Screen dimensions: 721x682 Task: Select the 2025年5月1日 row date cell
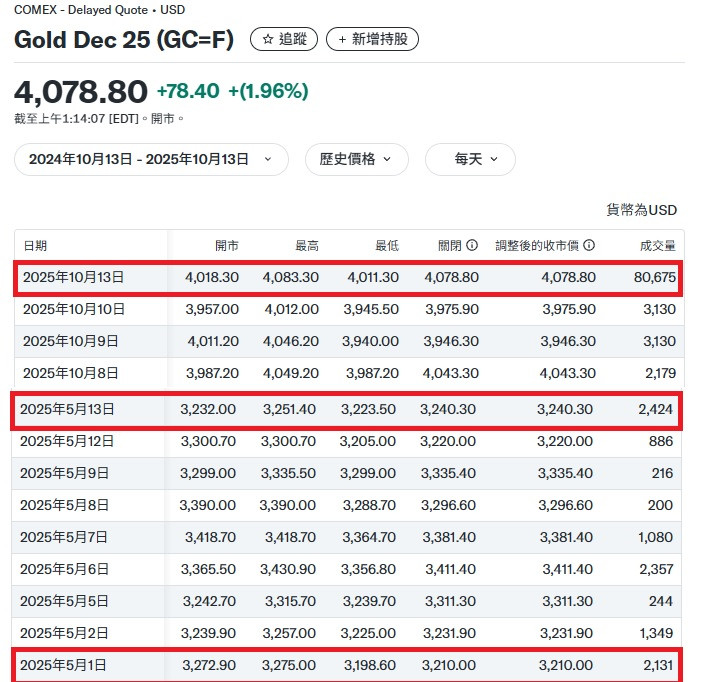63,665
